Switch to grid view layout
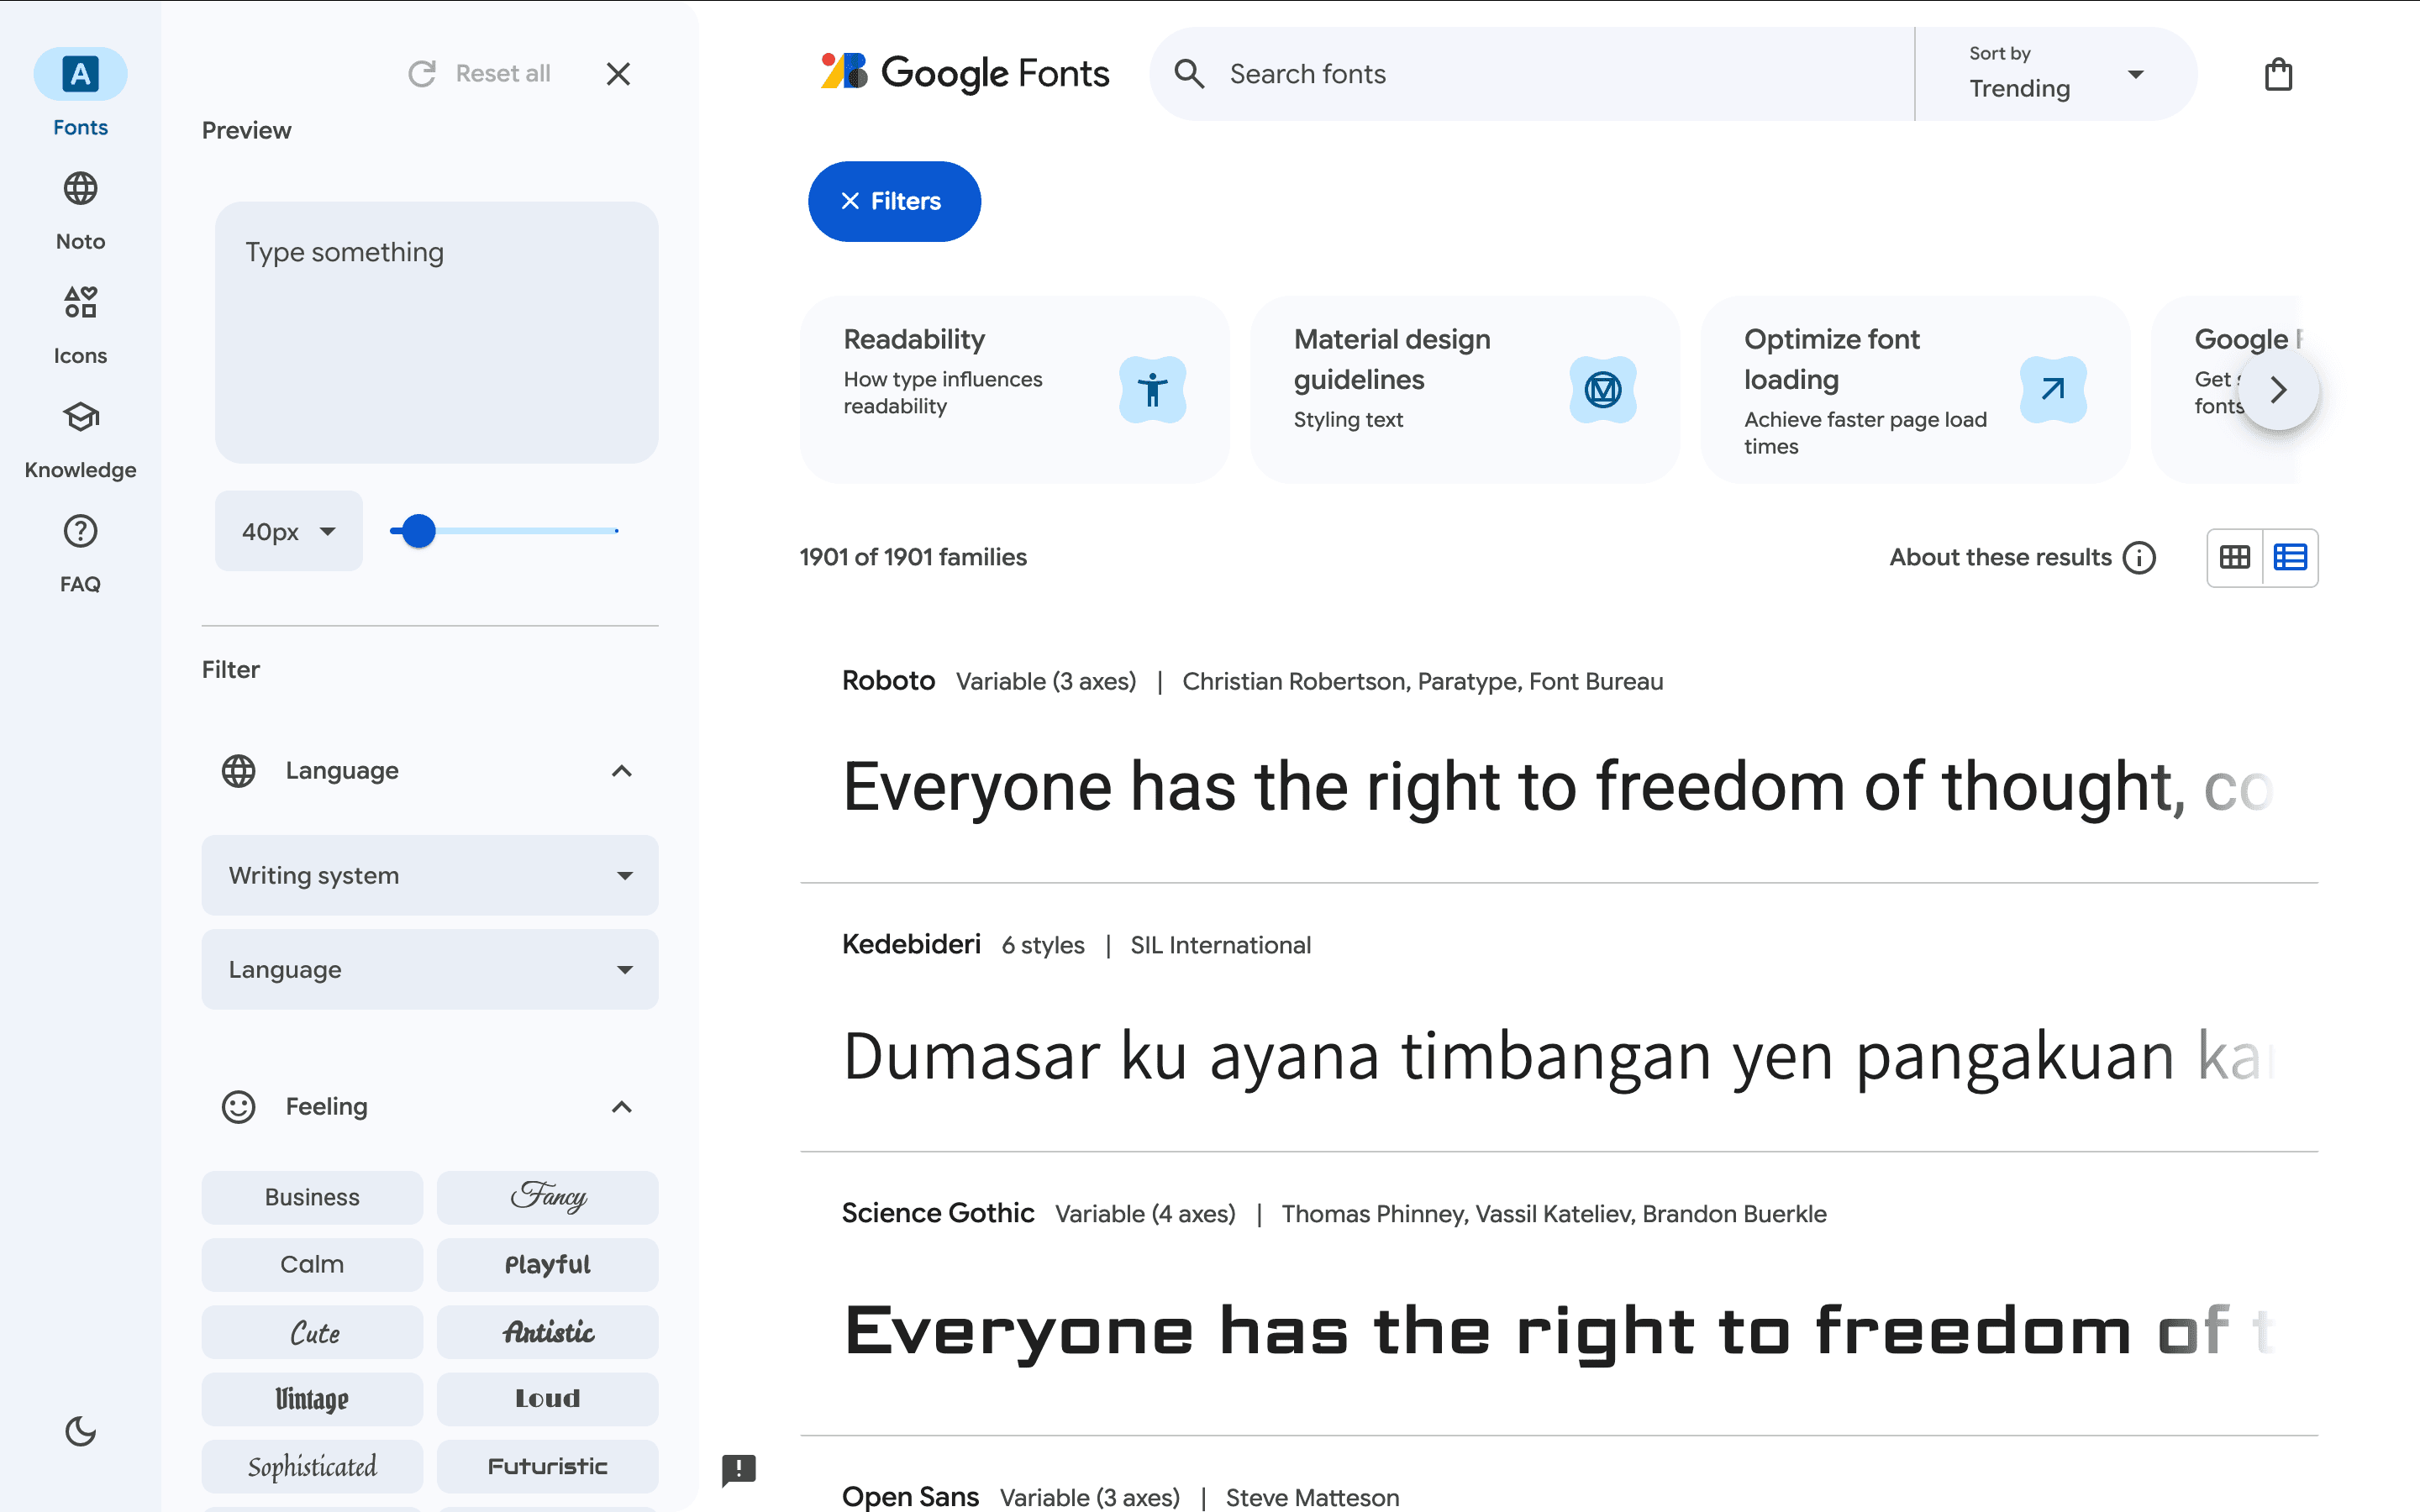Screen dimensions: 2420x1512 (2234, 557)
